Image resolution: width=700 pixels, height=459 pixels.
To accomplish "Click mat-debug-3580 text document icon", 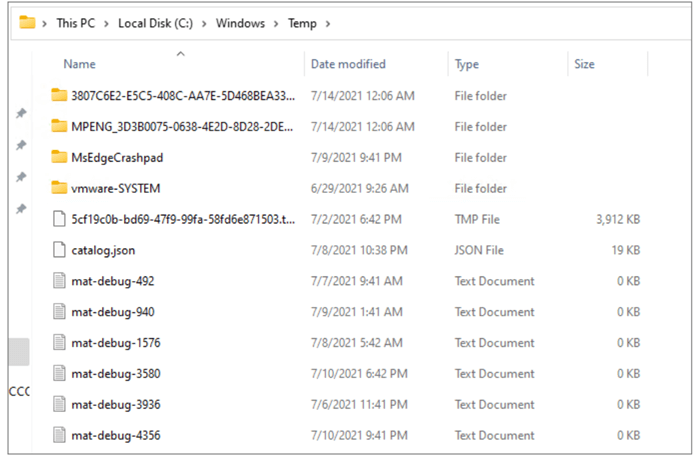I will pyautogui.click(x=59, y=373).
